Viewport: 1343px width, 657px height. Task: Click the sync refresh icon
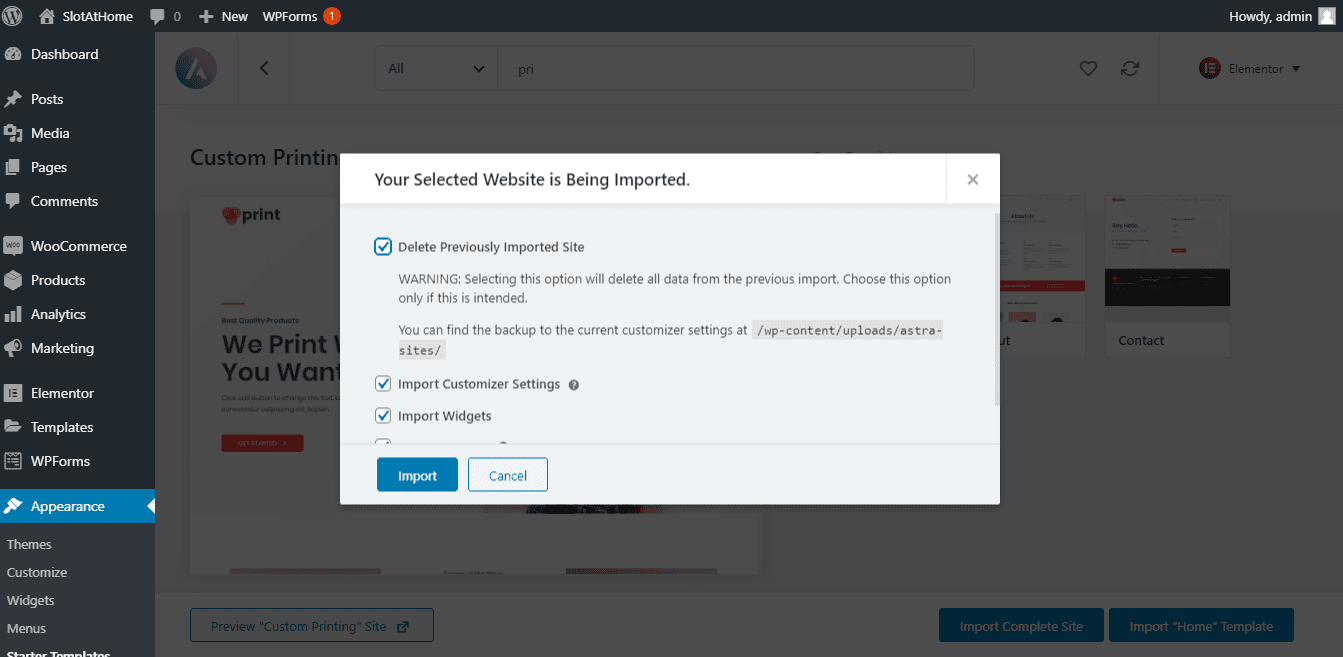pos(1130,69)
